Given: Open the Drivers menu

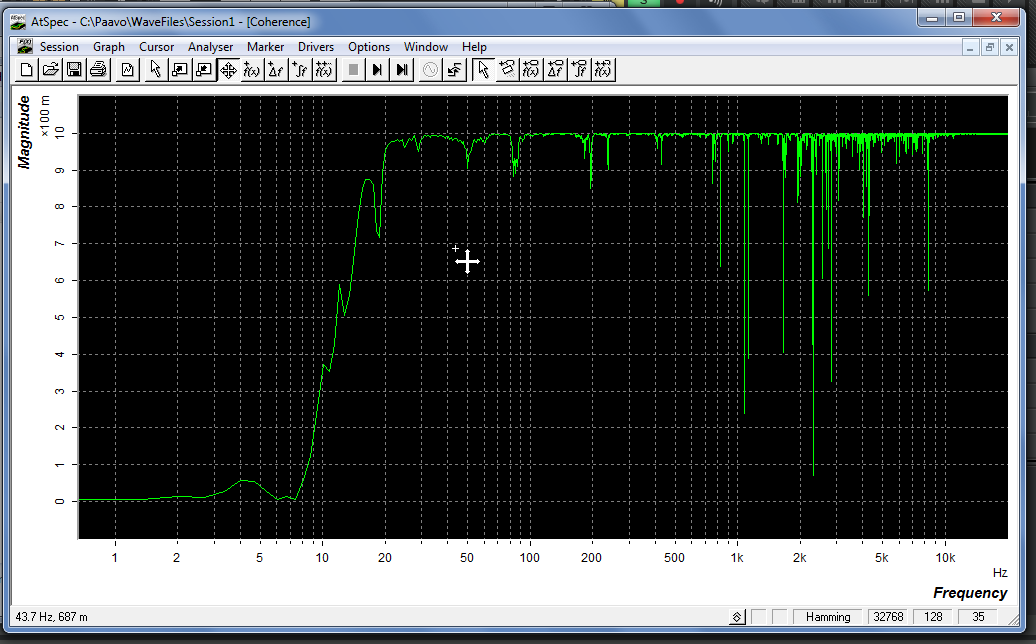Looking at the screenshot, I should click(x=316, y=47).
